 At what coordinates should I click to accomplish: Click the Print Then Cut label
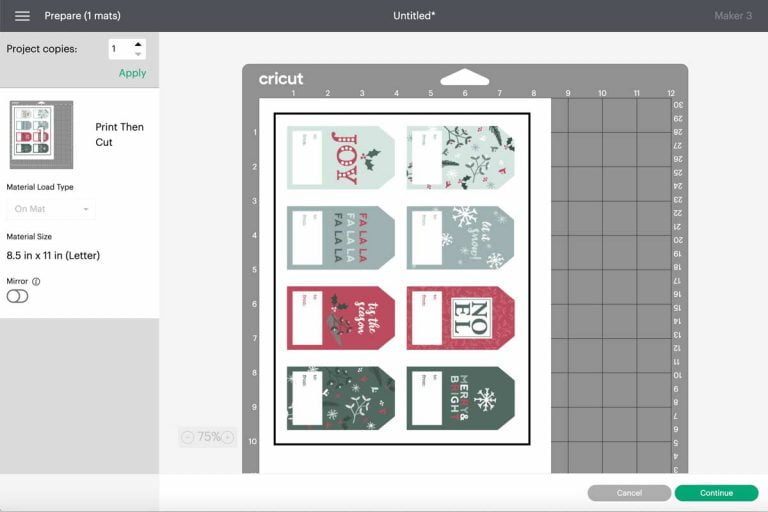(120, 134)
